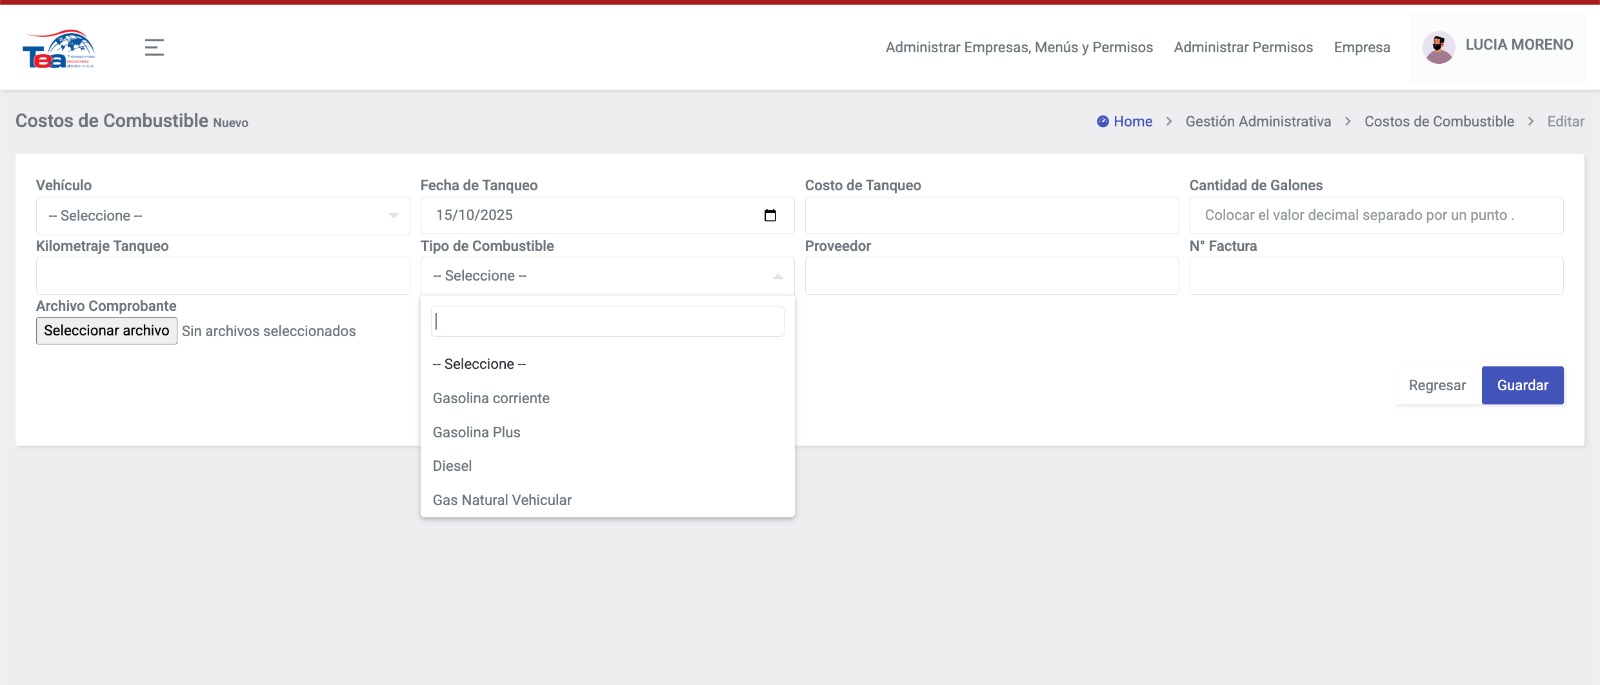This screenshot has width=1600, height=685.
Task: Open the calendar picker in Fecha de Tanqueo
Action: click(770, 216)
